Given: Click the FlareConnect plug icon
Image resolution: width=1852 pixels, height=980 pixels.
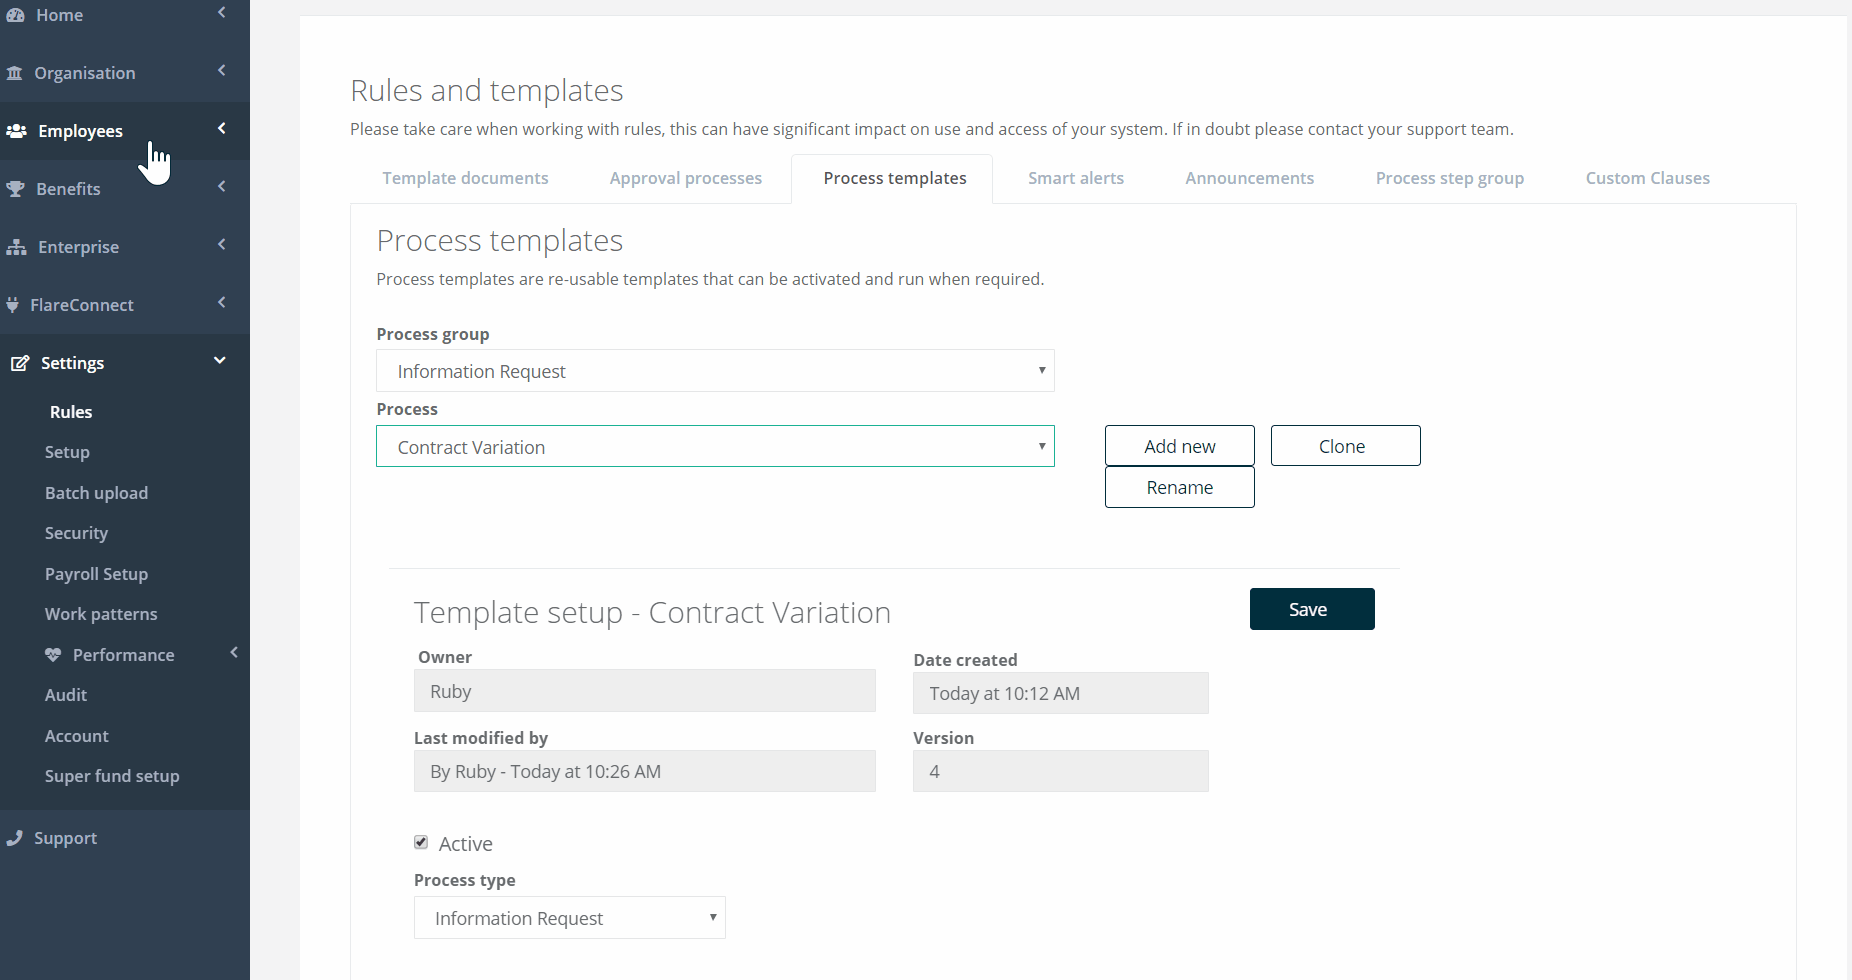Looking at the screenshot, I should [12, 305].
